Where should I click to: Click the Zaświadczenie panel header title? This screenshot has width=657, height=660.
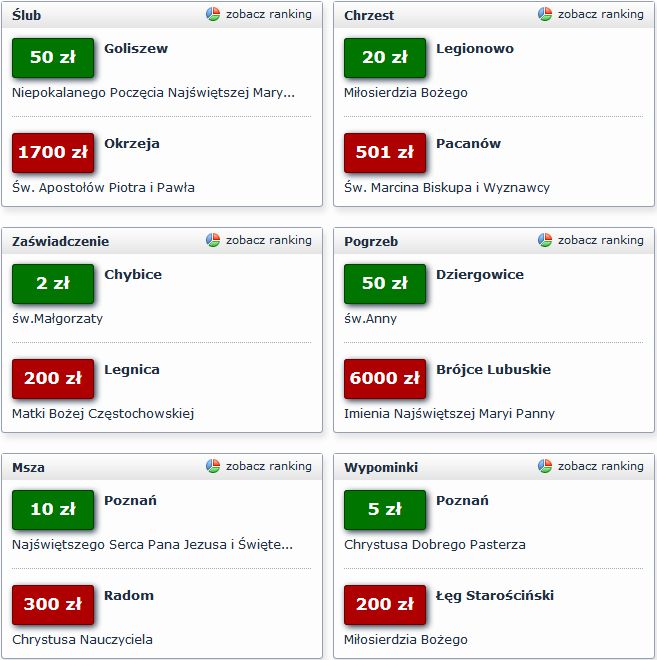tap(61, 242)
